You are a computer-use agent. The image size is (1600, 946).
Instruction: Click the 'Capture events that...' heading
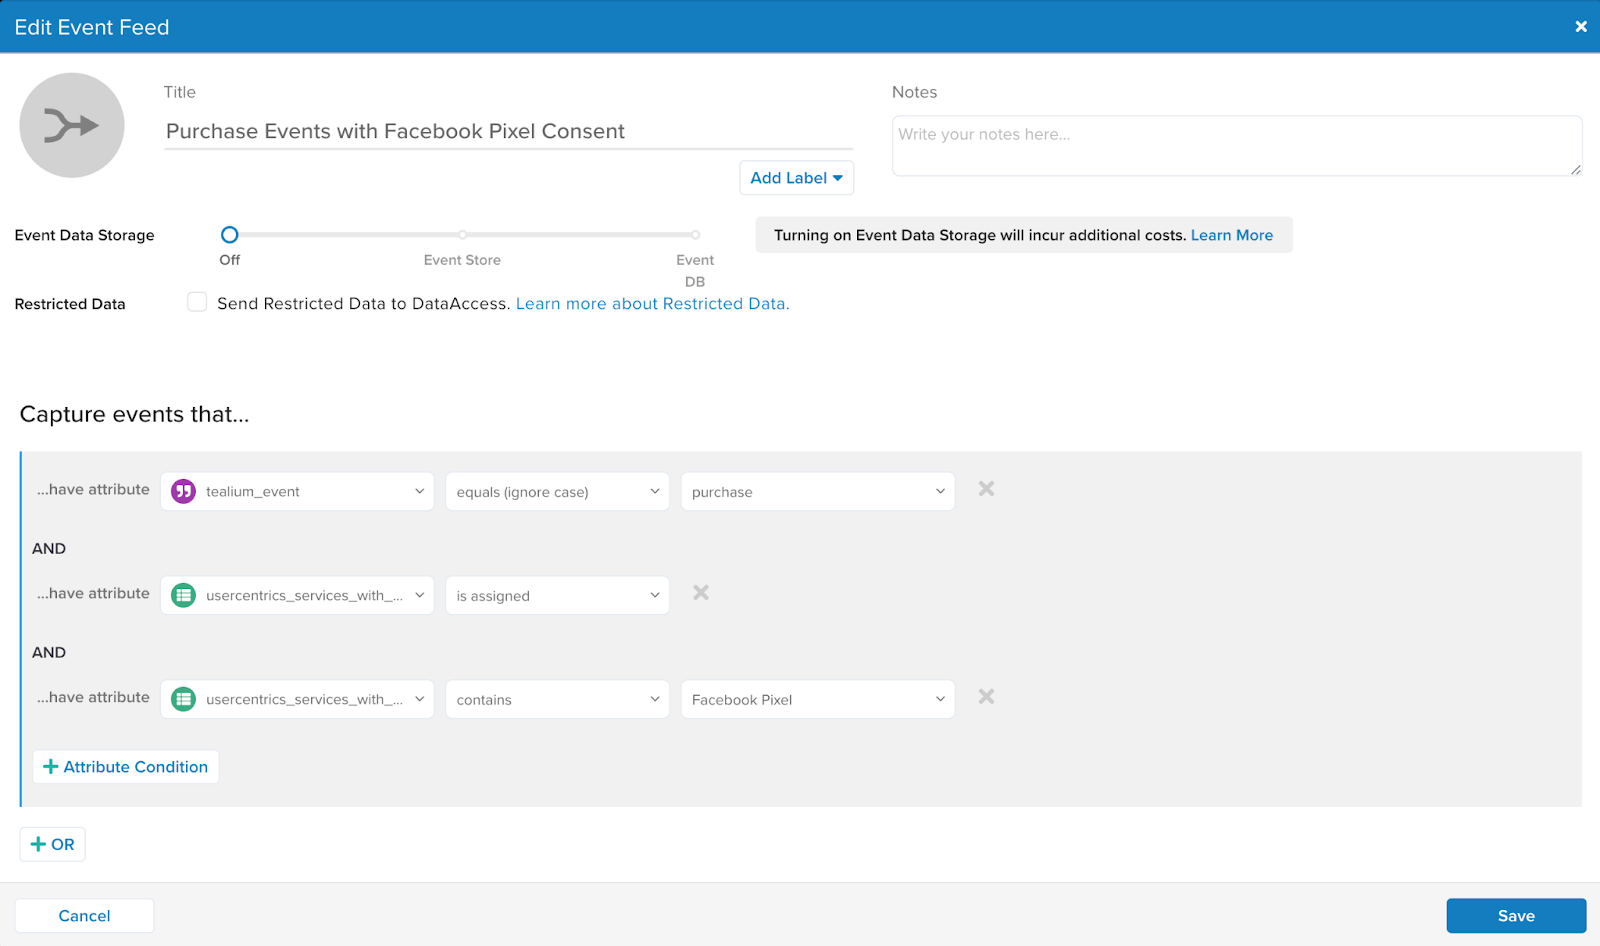(x=135, y=414)
